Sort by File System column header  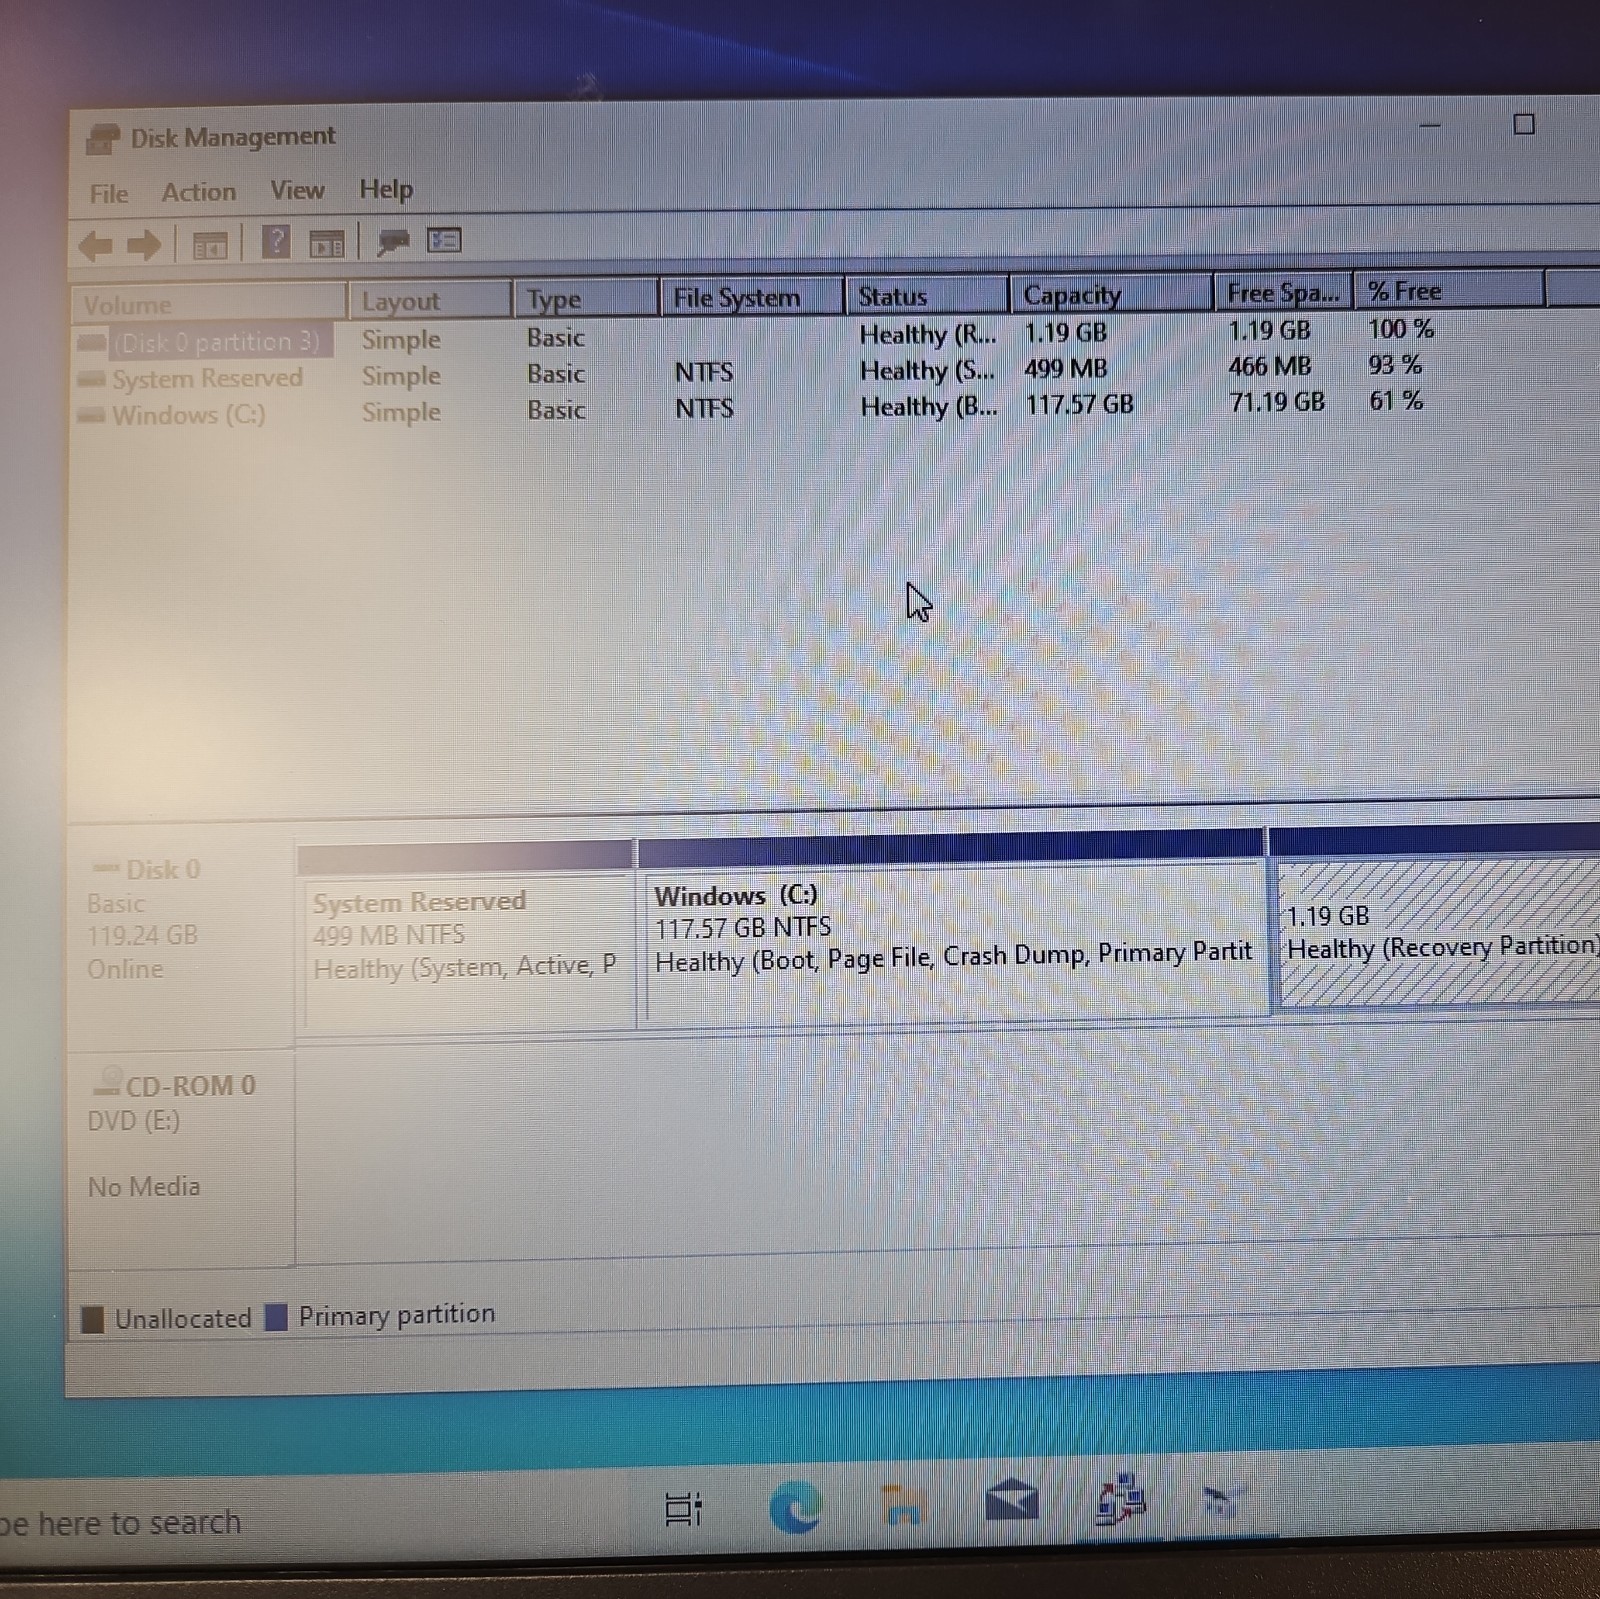752,297
